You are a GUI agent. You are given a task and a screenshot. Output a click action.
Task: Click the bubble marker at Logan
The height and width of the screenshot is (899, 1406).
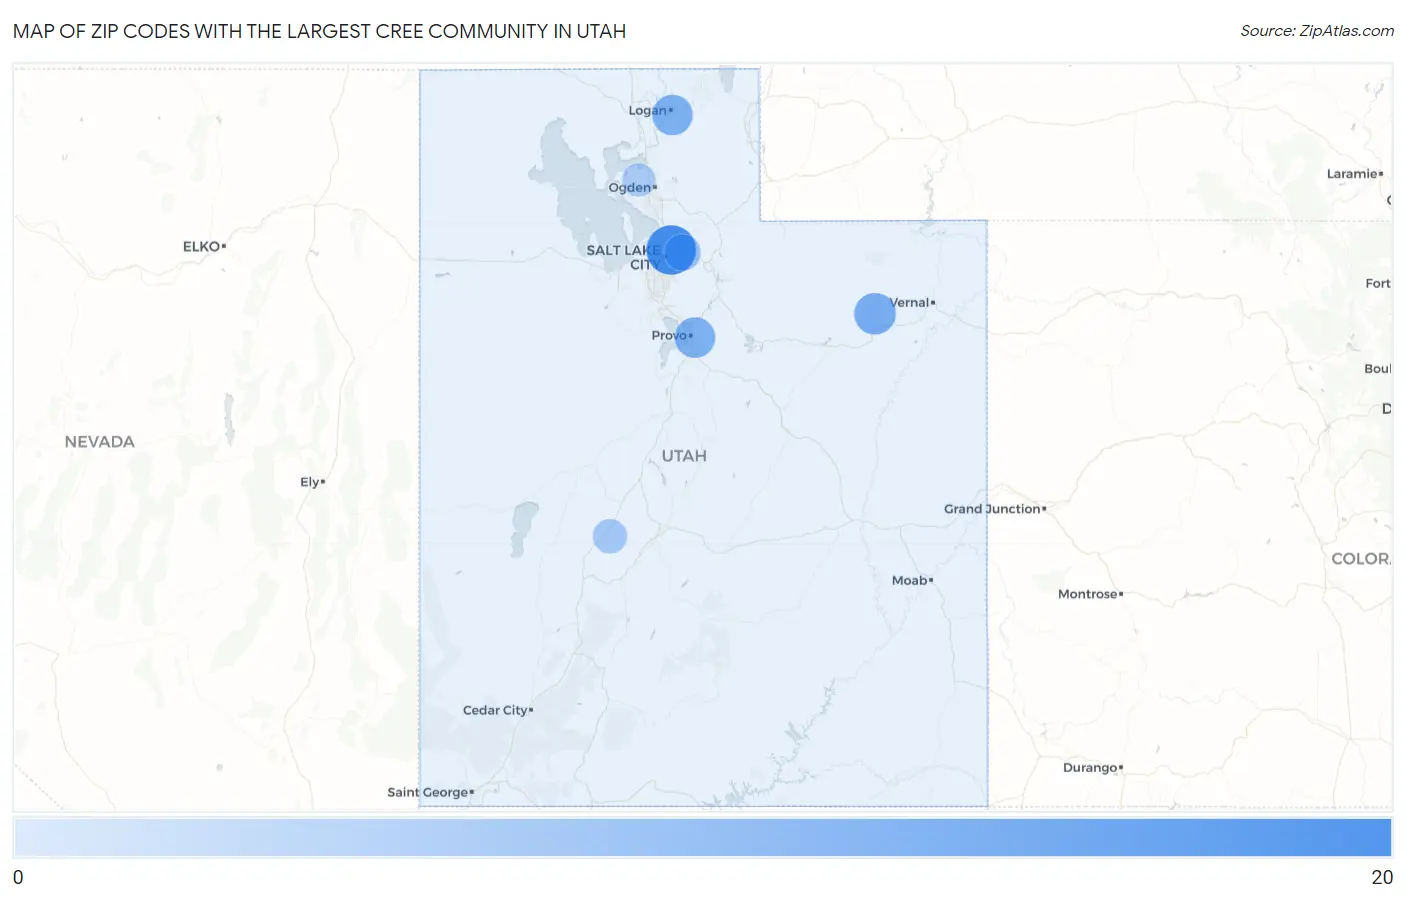672,115
